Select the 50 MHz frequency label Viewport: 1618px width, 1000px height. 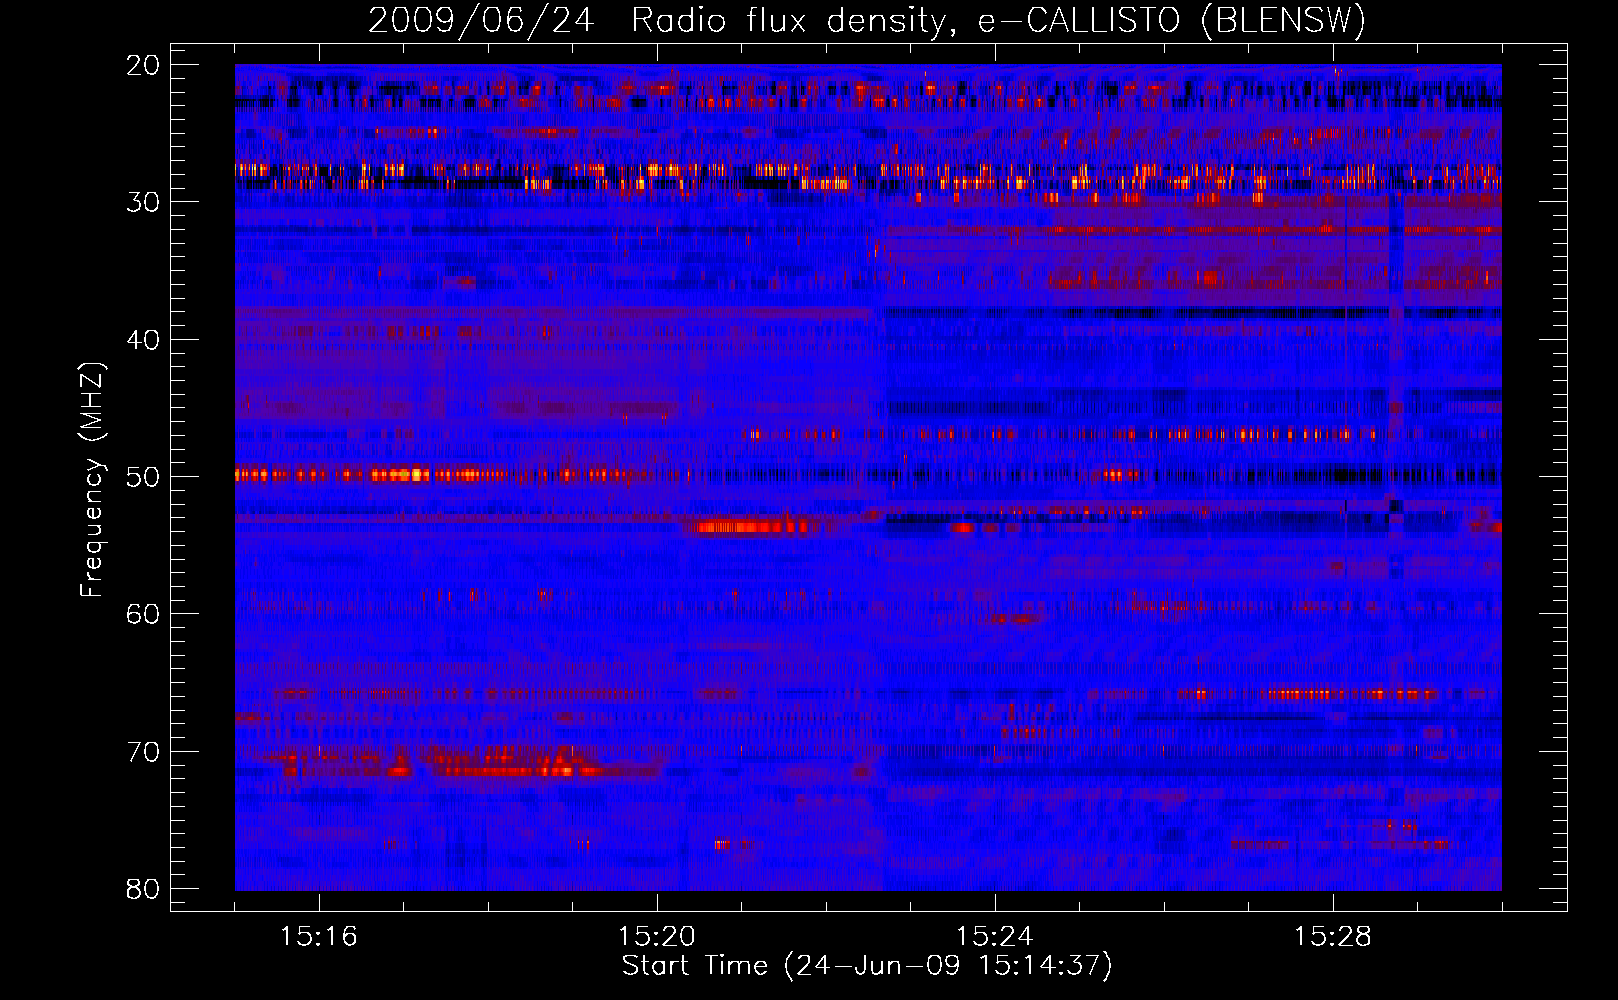pyautogui.click(x=143, y=477)
